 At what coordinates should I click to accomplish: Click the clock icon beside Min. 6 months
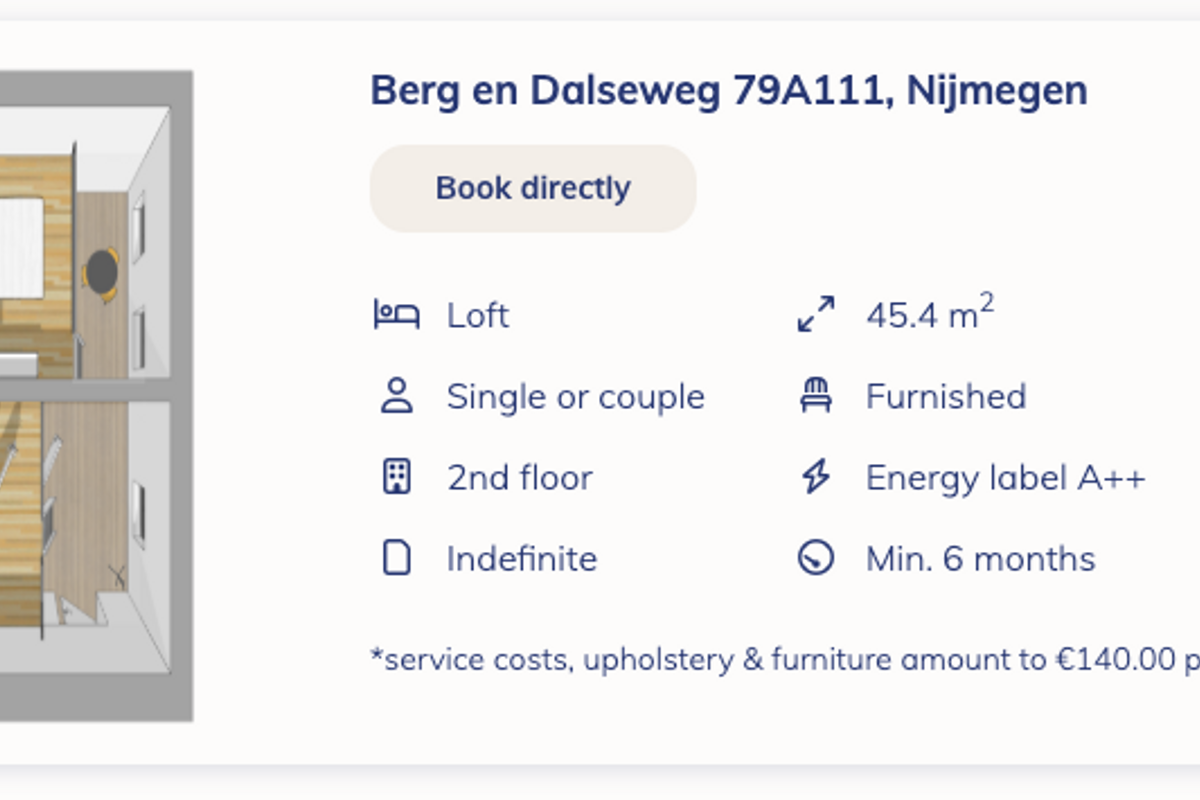click(816, 558)
